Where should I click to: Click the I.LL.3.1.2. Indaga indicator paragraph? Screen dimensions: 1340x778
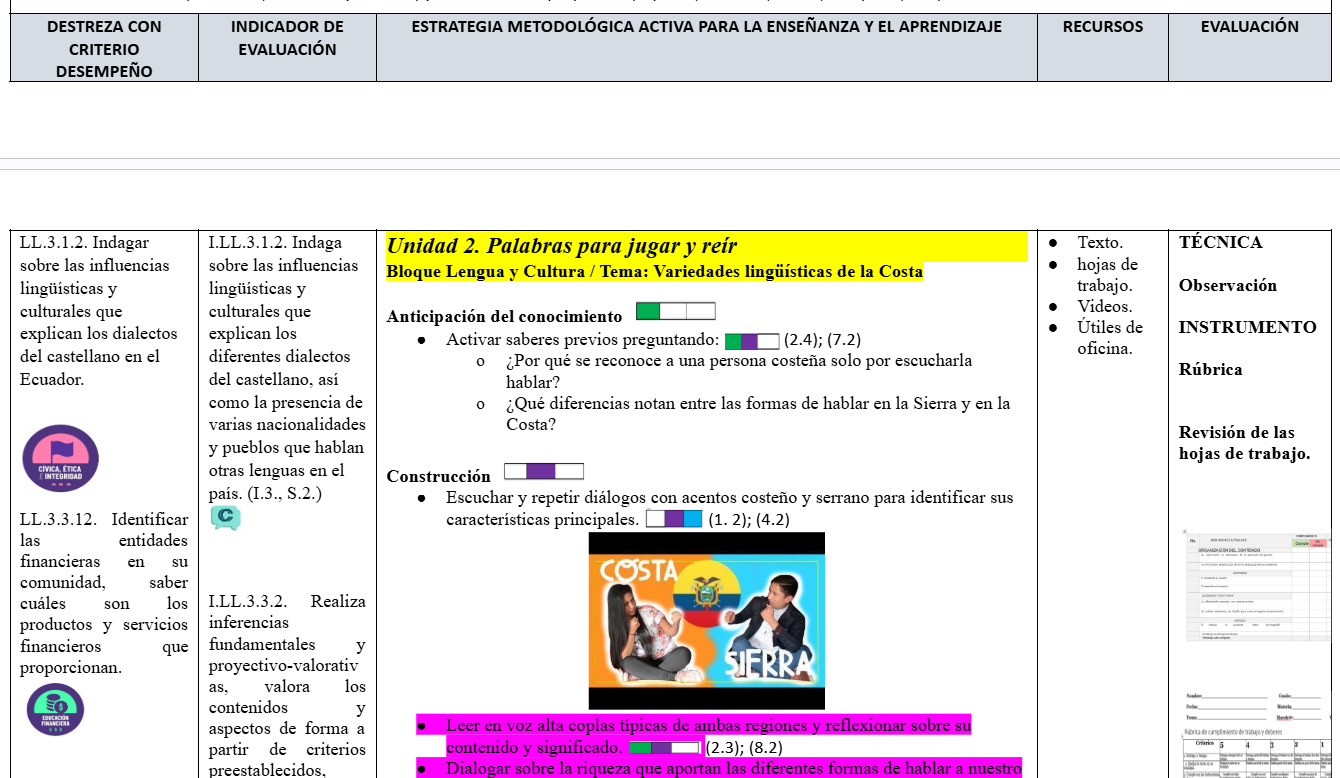pyautogui.click(x=287, y=368)
